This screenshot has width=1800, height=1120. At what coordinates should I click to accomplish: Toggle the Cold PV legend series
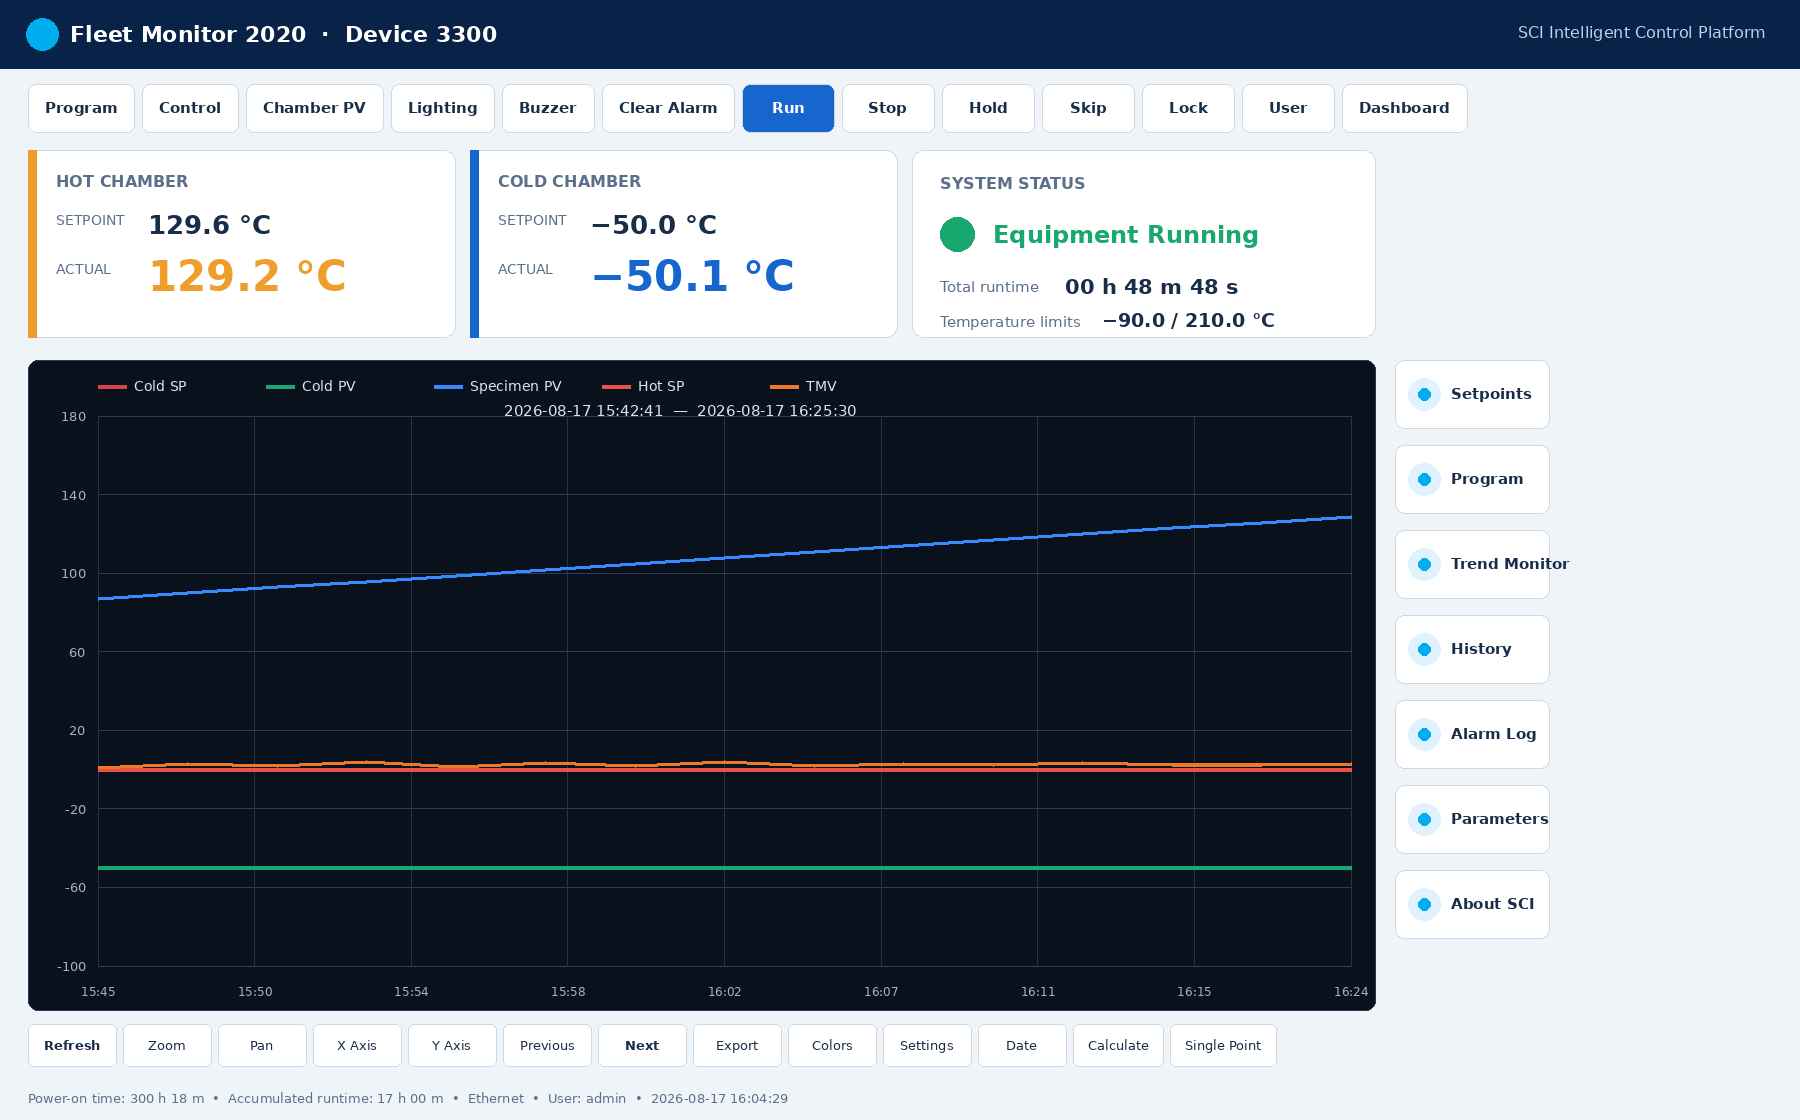tap(310, 386)
